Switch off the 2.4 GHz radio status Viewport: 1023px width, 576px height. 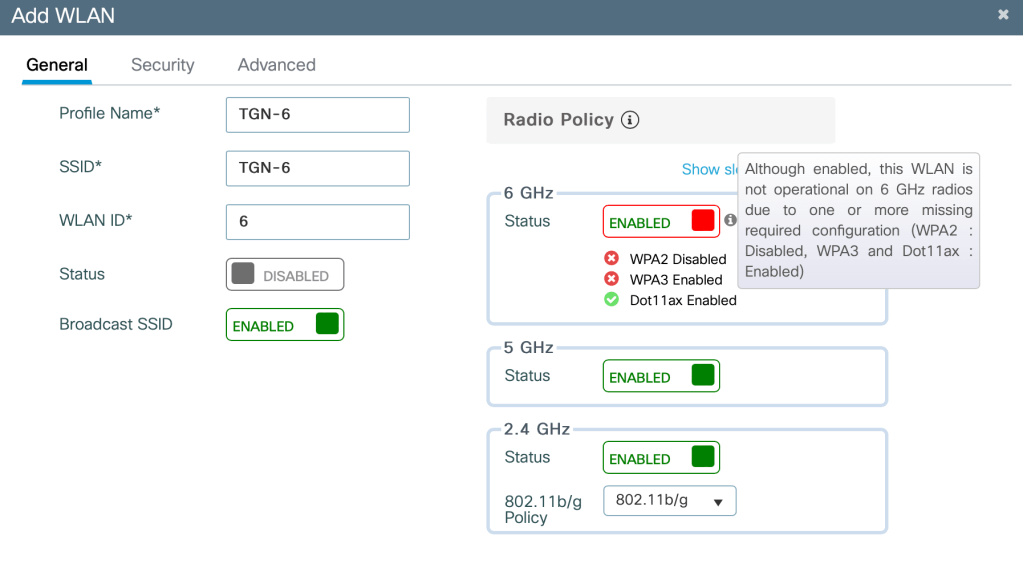(x=661, y=458)
